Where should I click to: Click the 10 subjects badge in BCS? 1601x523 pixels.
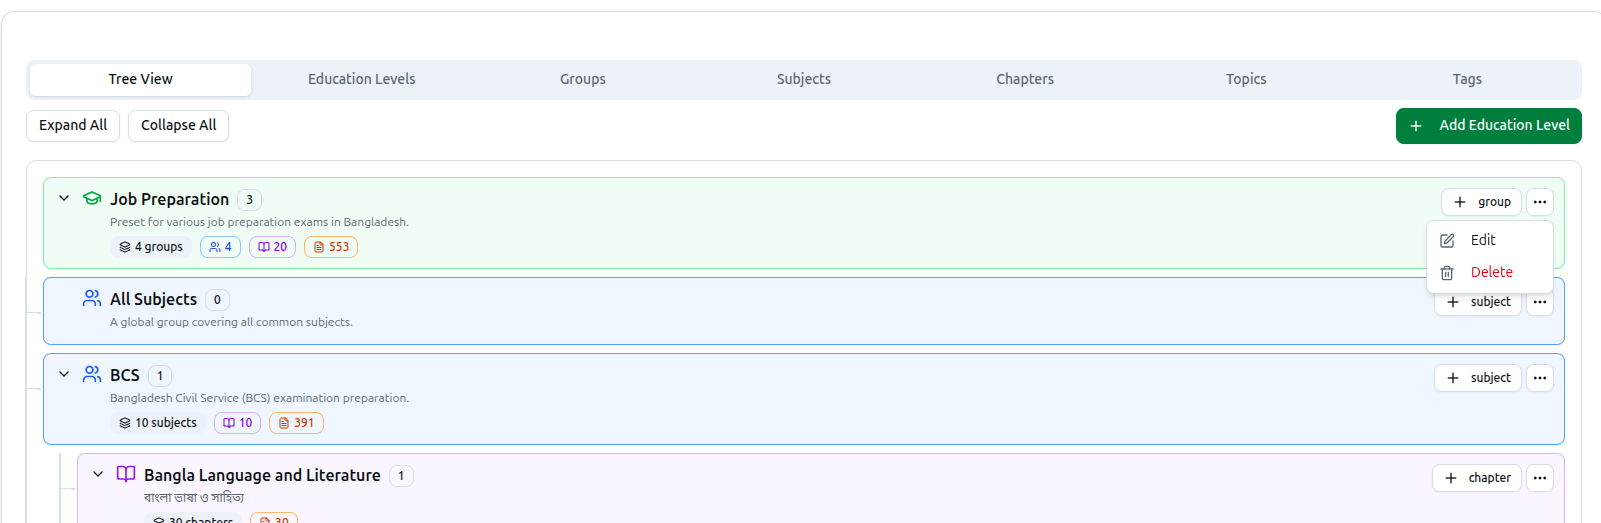tap(158, 423)
